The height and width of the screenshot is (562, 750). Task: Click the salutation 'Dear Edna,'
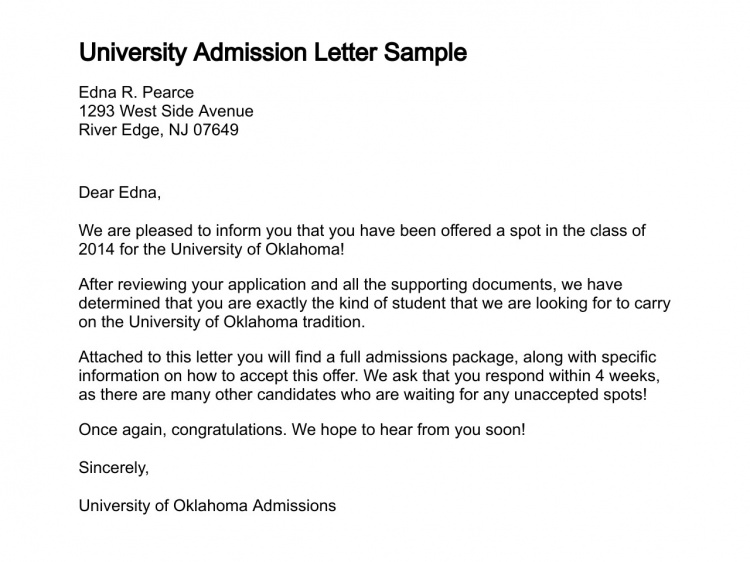tap(120, 193)
